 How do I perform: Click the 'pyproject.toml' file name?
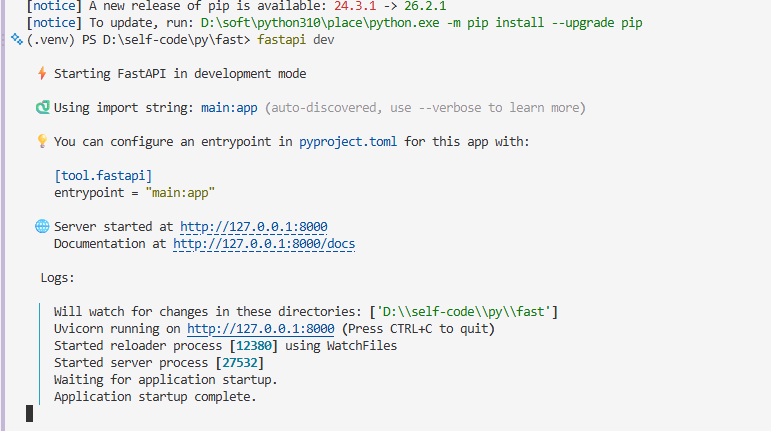pyautogui.click(x=348, y=142)
